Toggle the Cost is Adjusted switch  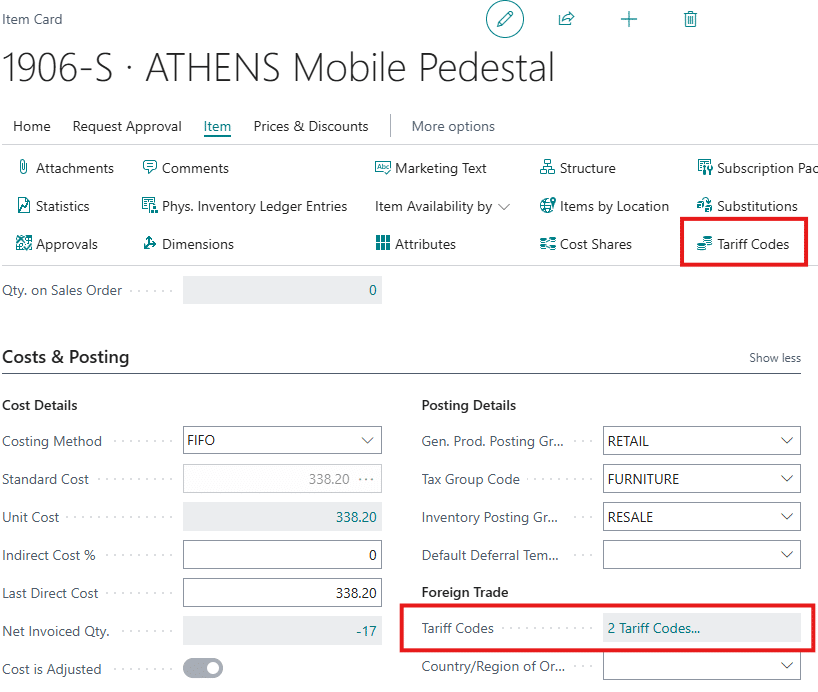[203, 668]
